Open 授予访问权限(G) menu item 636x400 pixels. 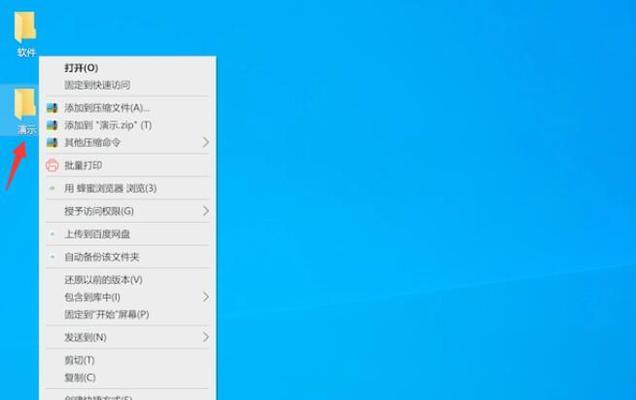(127, 211)
